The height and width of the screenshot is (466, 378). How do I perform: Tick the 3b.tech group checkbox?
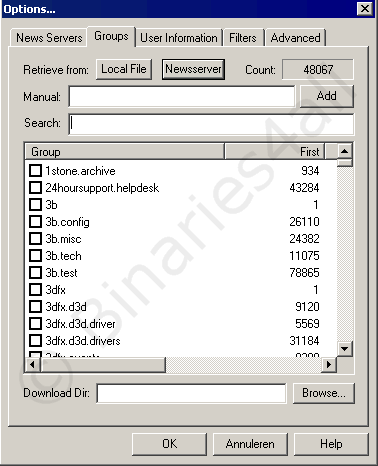(35, 256)
